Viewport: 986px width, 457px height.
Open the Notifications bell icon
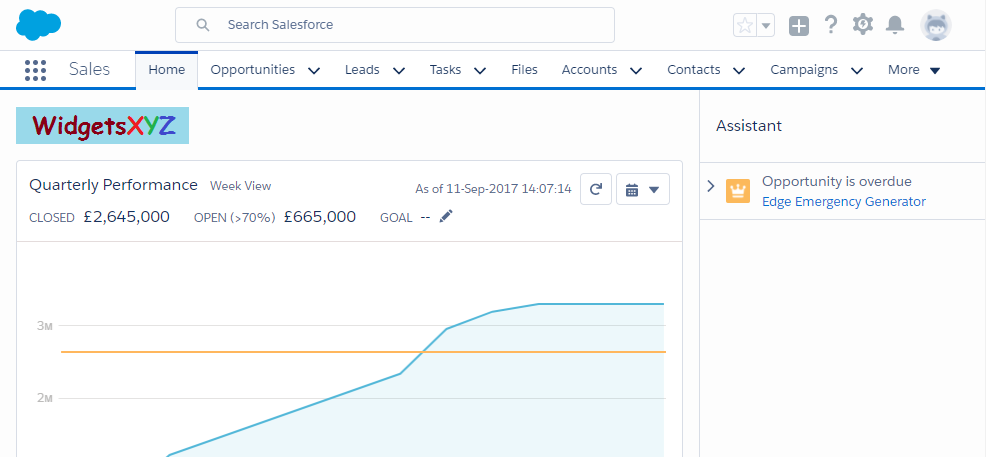tap(895, 25)
